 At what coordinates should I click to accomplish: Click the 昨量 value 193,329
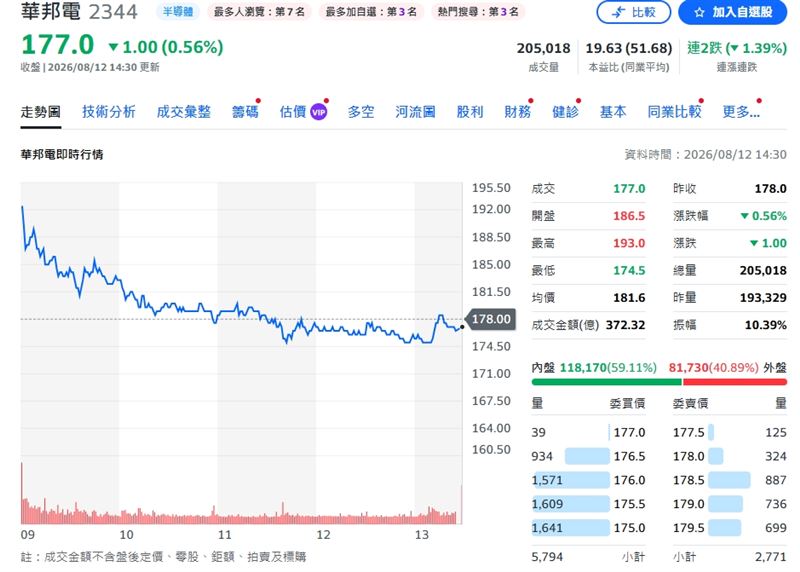(x=763, y=297)
